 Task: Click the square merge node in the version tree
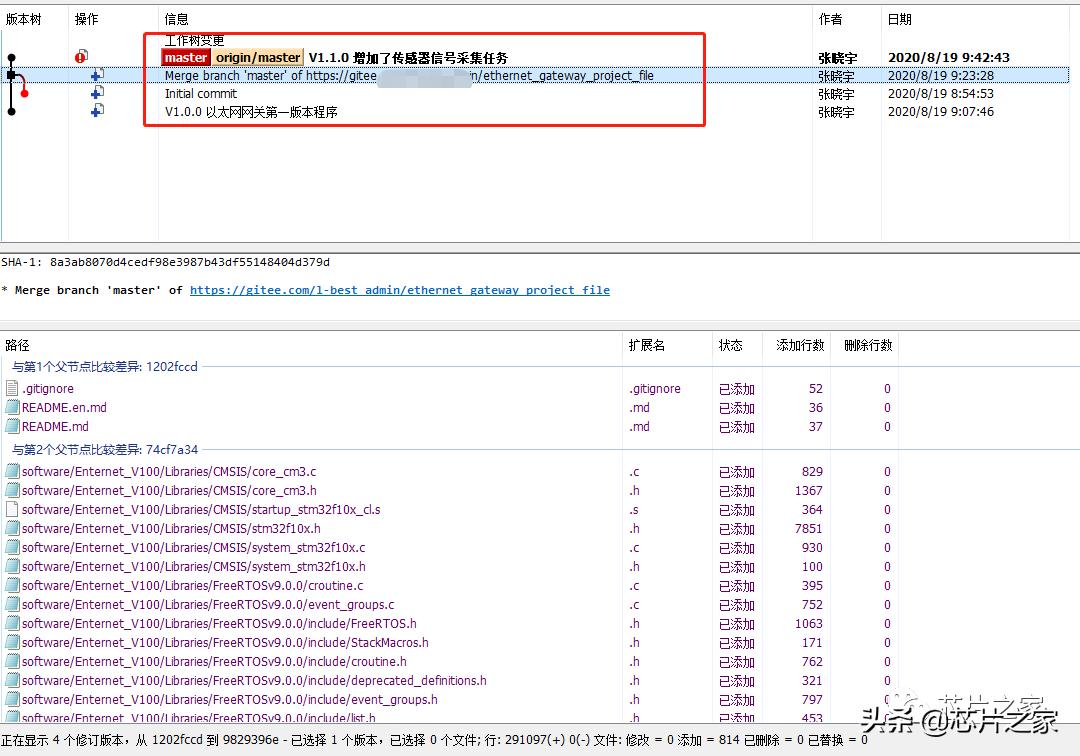pyautogui.click(x=11, y=75)
